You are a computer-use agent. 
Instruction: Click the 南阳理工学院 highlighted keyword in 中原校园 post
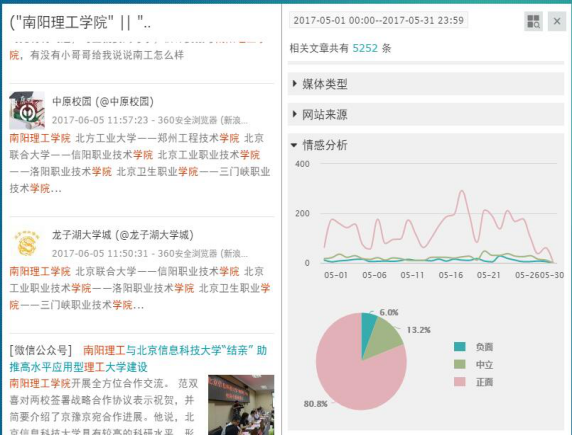(x=40, y=138)
